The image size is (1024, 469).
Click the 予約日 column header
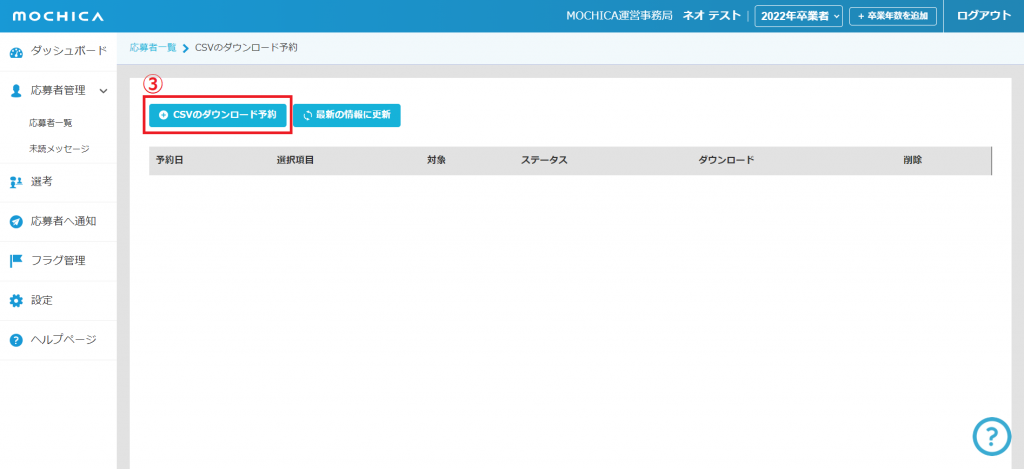pyautogui.click(x=170, y=160)
